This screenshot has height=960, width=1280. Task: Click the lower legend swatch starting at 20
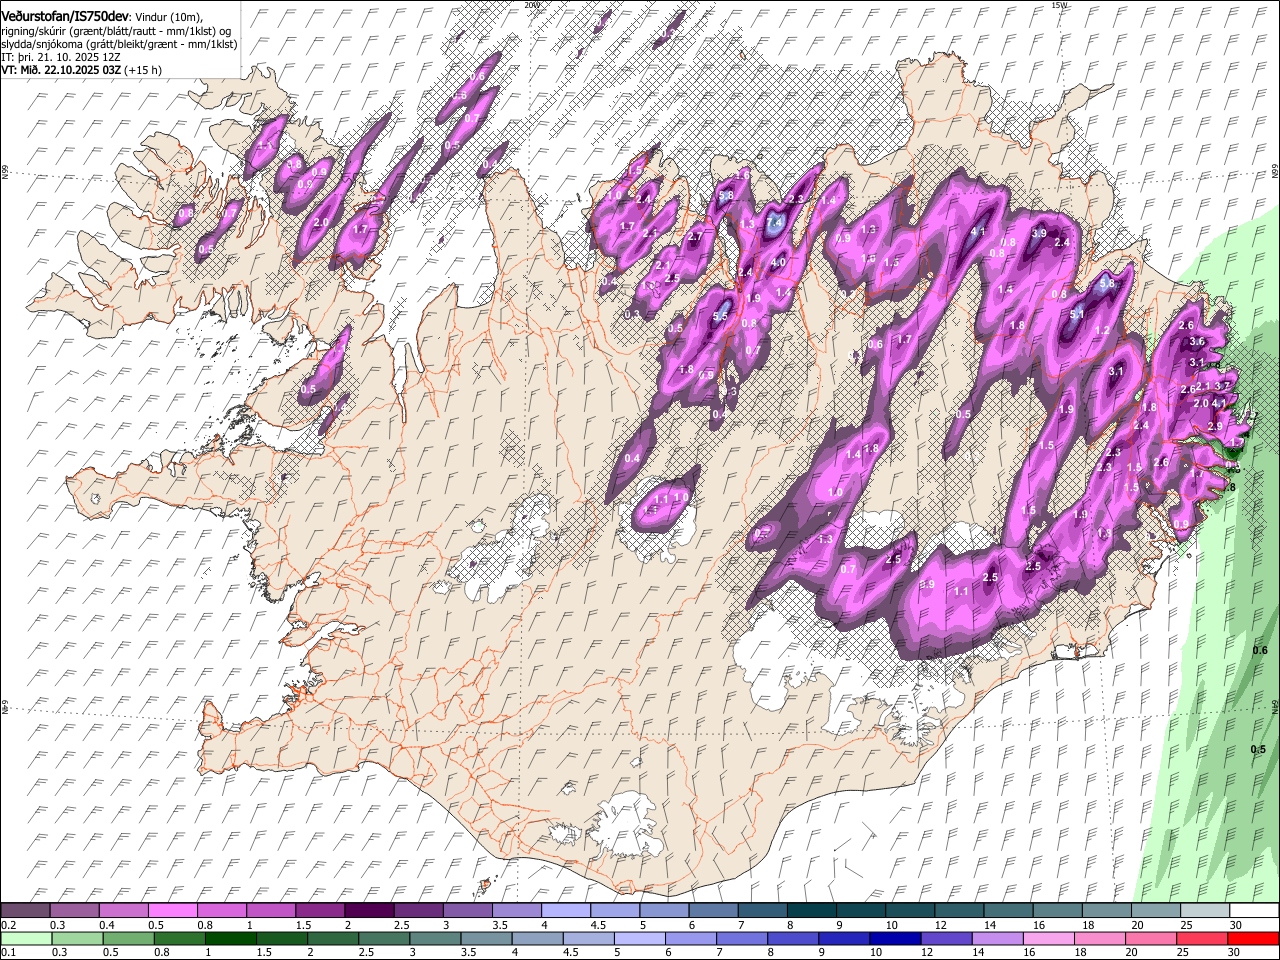pos(1151,938)
